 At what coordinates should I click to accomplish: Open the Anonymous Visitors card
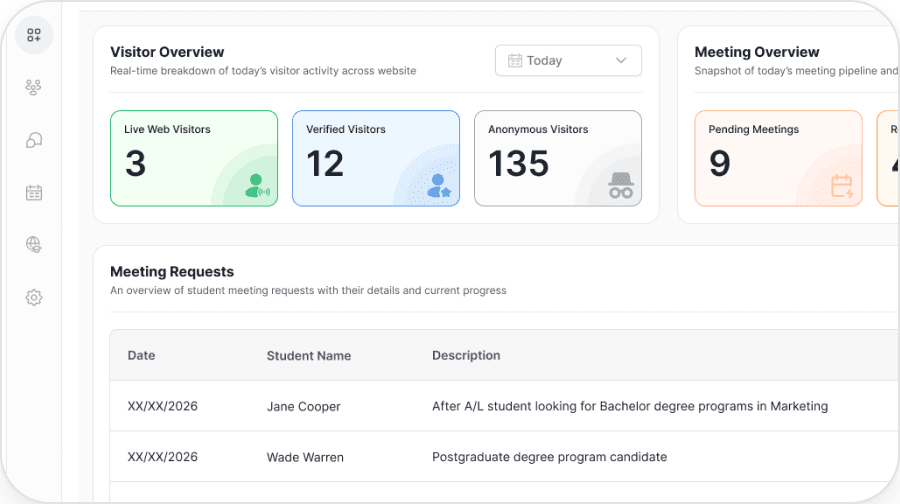(558, 158)
